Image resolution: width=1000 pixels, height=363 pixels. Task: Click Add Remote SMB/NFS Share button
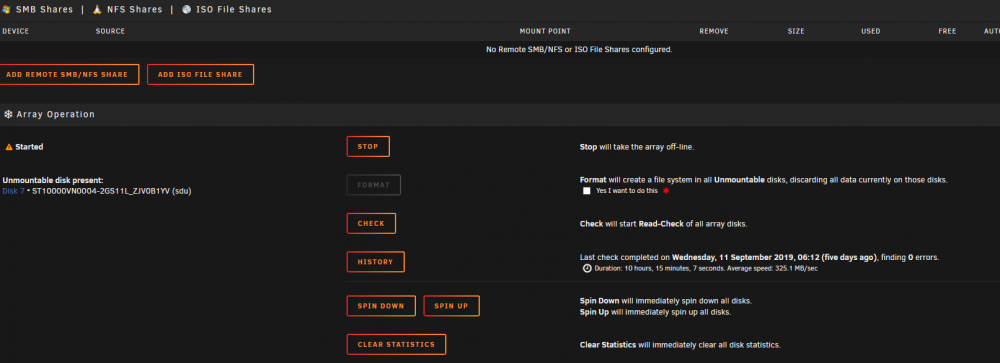(x=70, y=75)
